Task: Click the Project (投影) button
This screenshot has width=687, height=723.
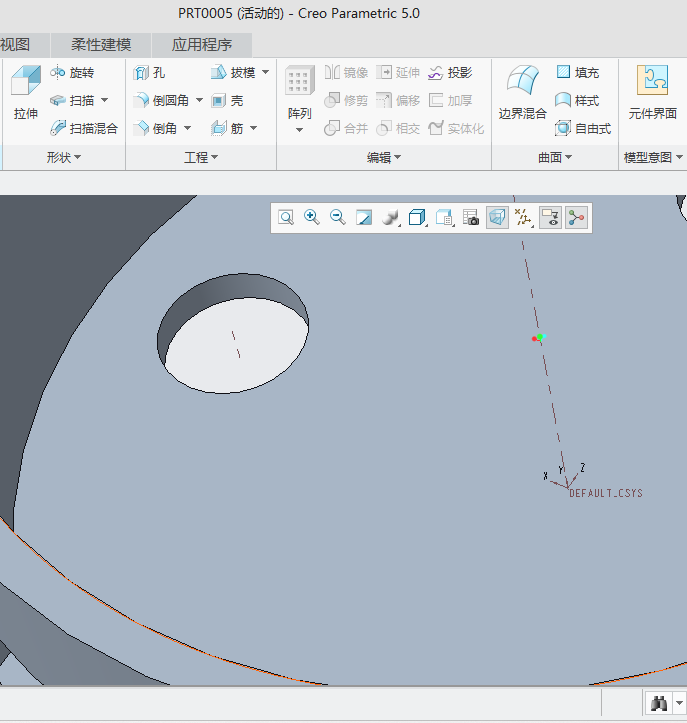Action: coord(450,73)
